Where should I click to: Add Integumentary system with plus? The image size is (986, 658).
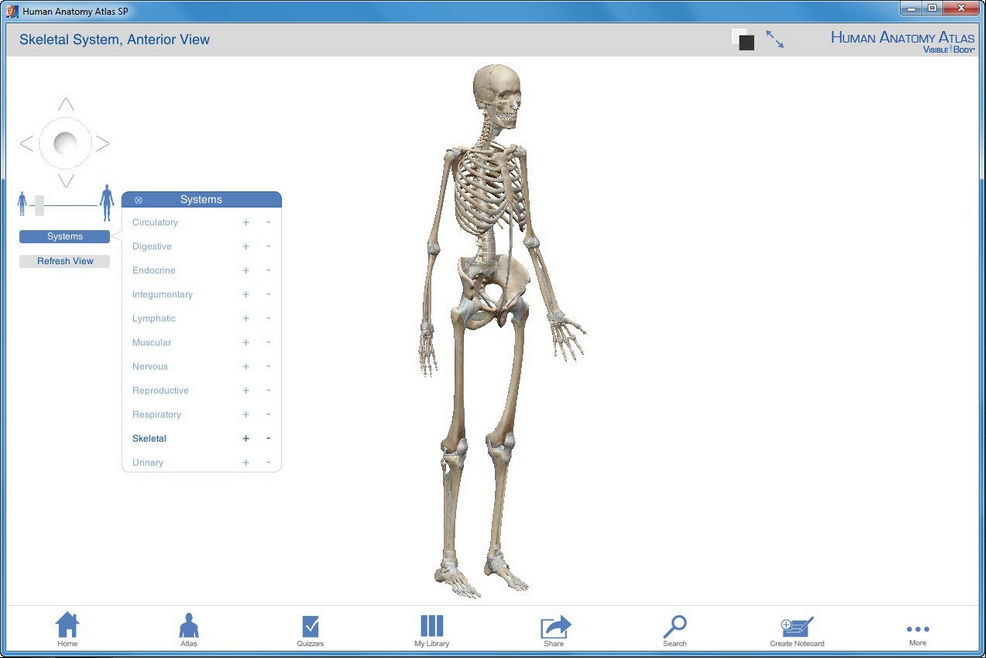[246, 294]
